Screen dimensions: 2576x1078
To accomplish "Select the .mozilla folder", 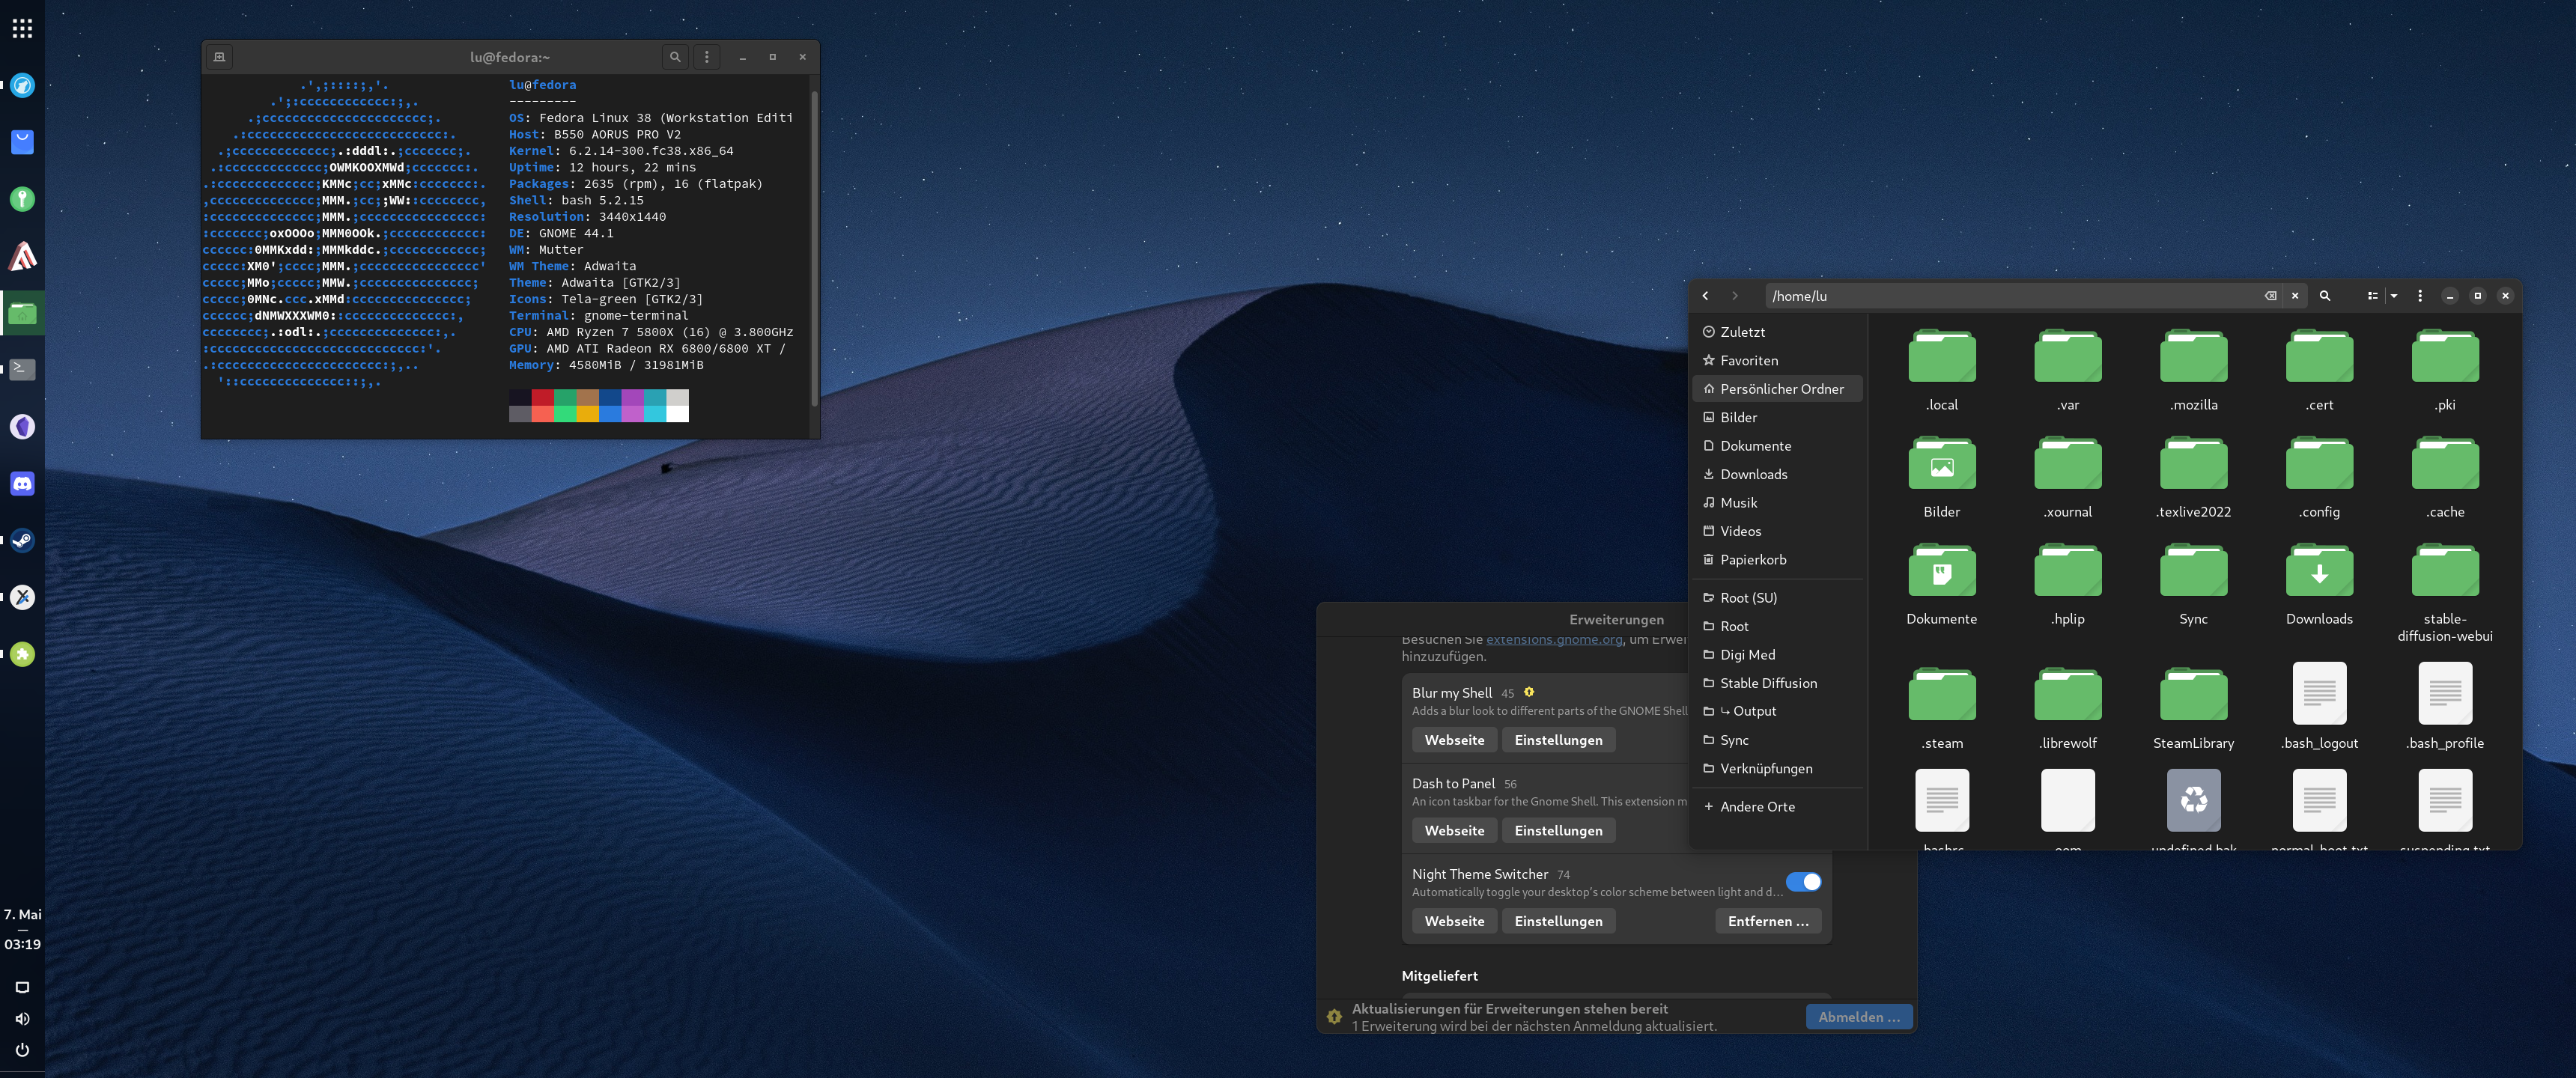I will click(2193, 370).
